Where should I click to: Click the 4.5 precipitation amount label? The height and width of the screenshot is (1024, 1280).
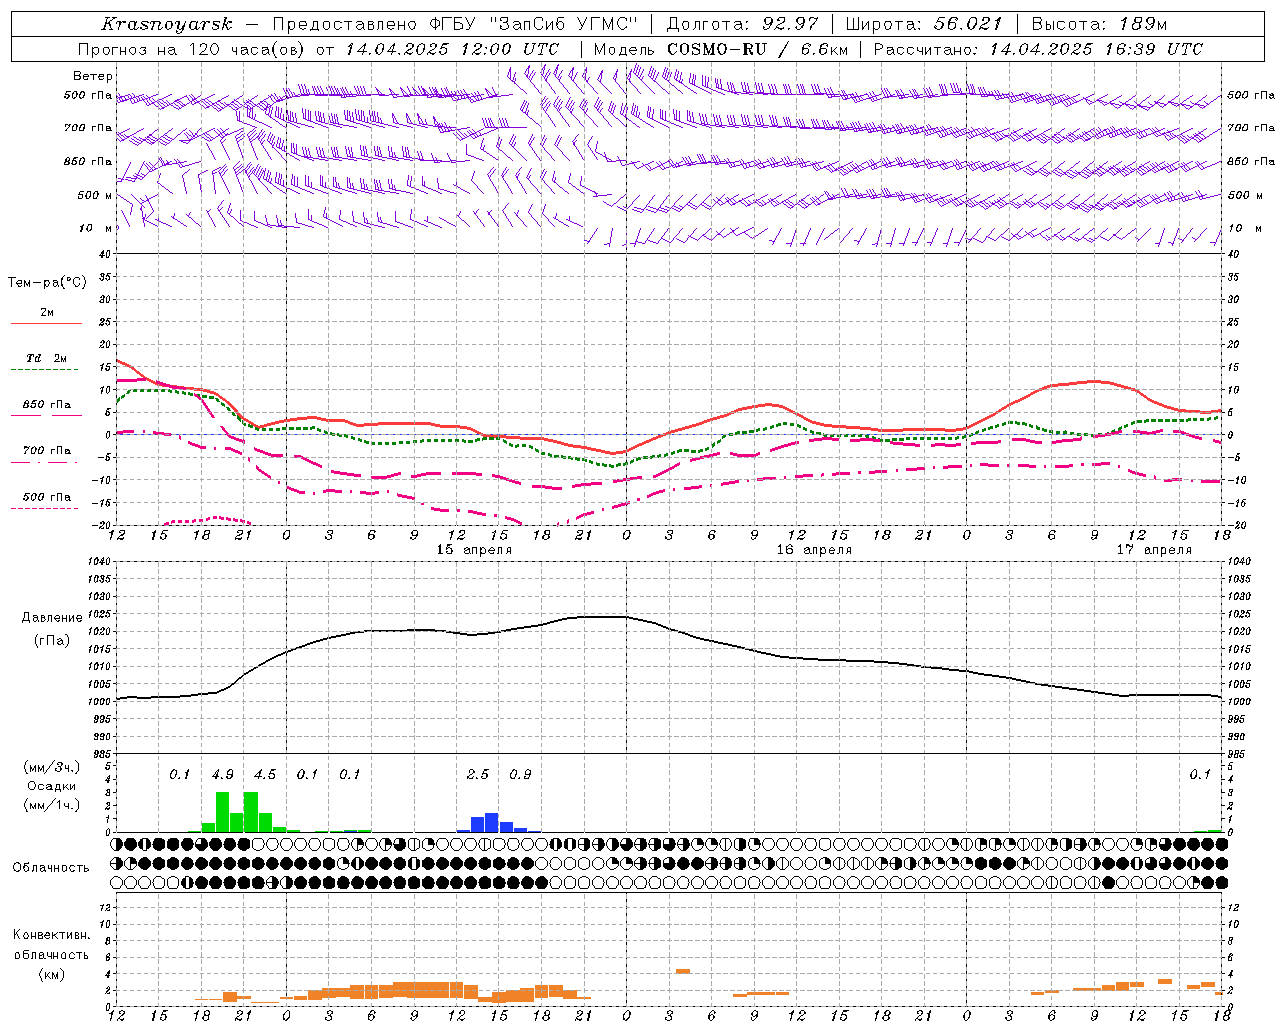click(x=265, y=775)
